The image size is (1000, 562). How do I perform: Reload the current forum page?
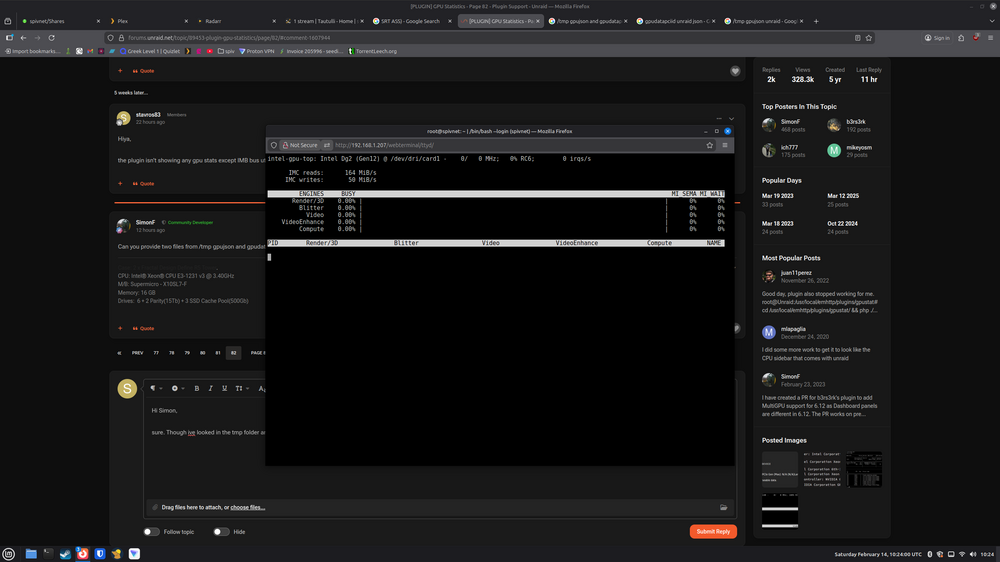point(52,38)
